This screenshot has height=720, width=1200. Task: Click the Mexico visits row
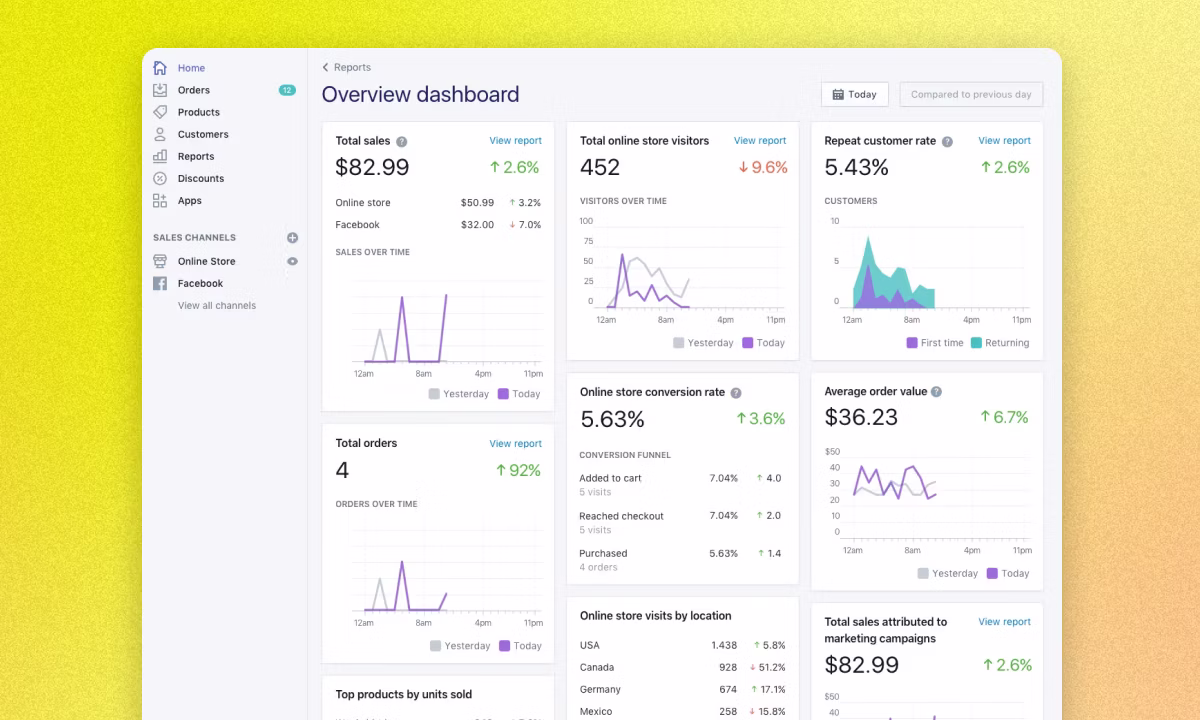pyautogui.click(x=682, y=711)
